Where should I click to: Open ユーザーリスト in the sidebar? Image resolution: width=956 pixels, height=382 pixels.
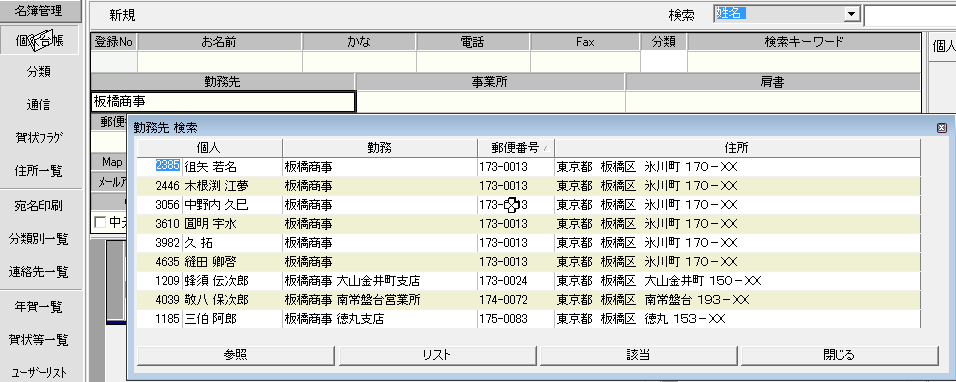40,372
